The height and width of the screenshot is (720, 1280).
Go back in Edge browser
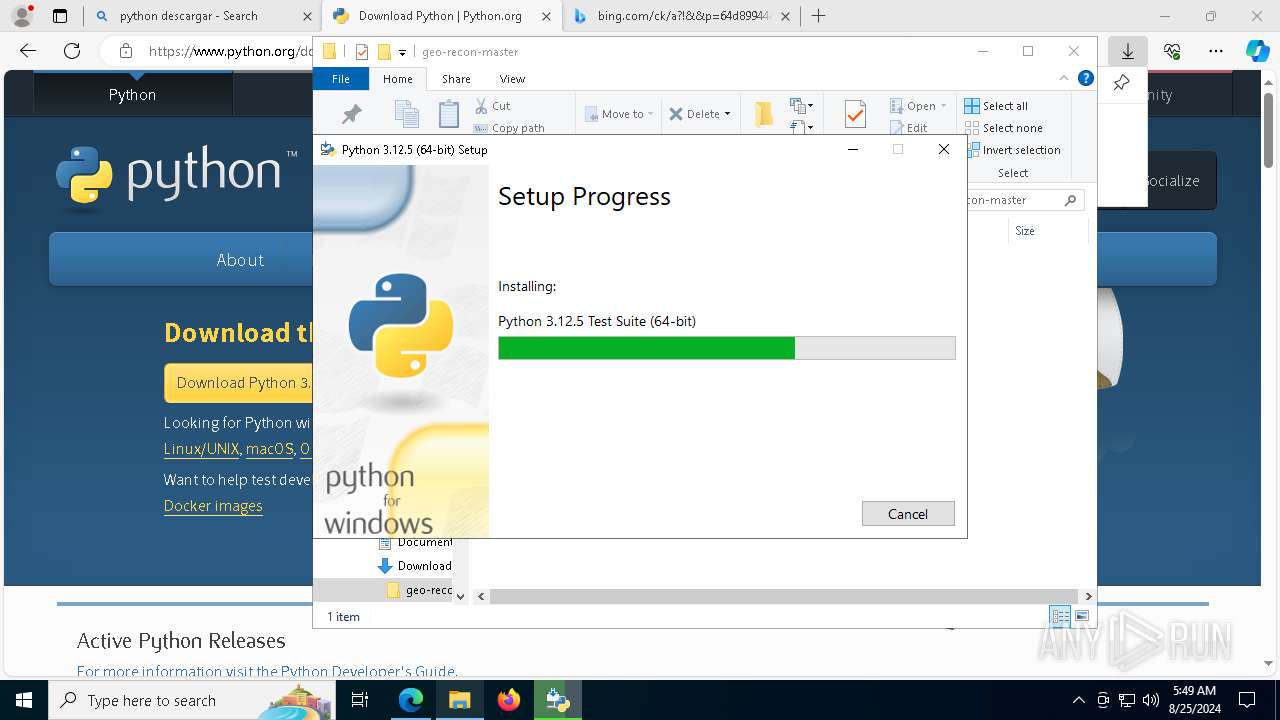tap(28, 51)
